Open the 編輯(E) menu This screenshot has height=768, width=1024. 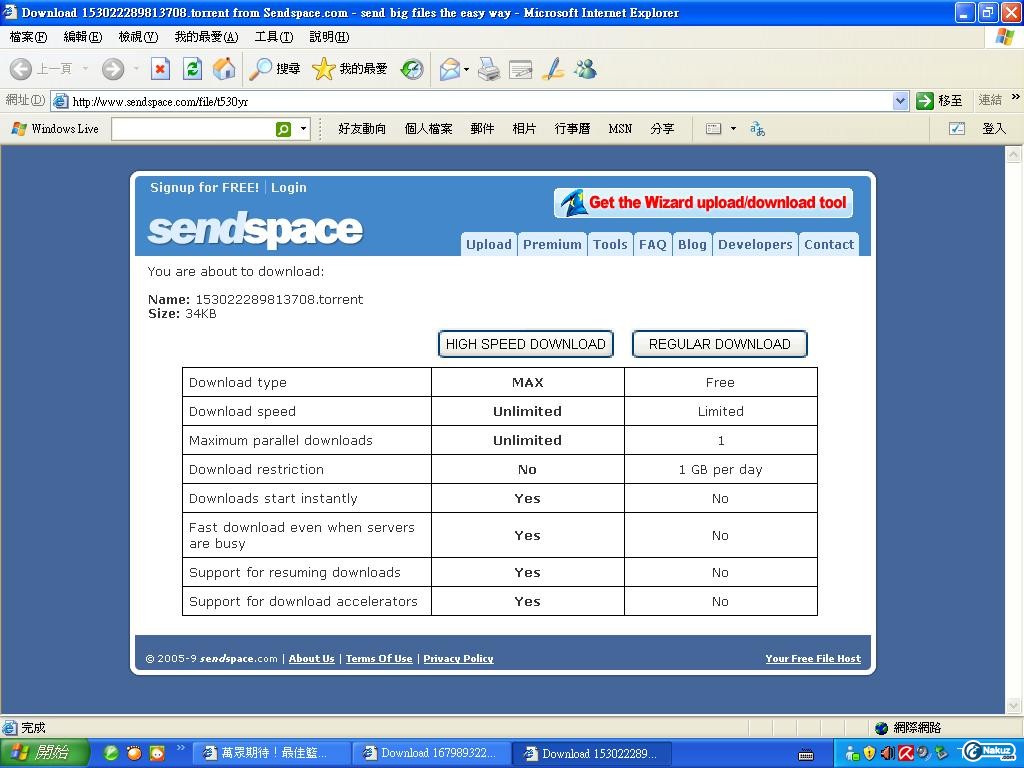point(83,37)
